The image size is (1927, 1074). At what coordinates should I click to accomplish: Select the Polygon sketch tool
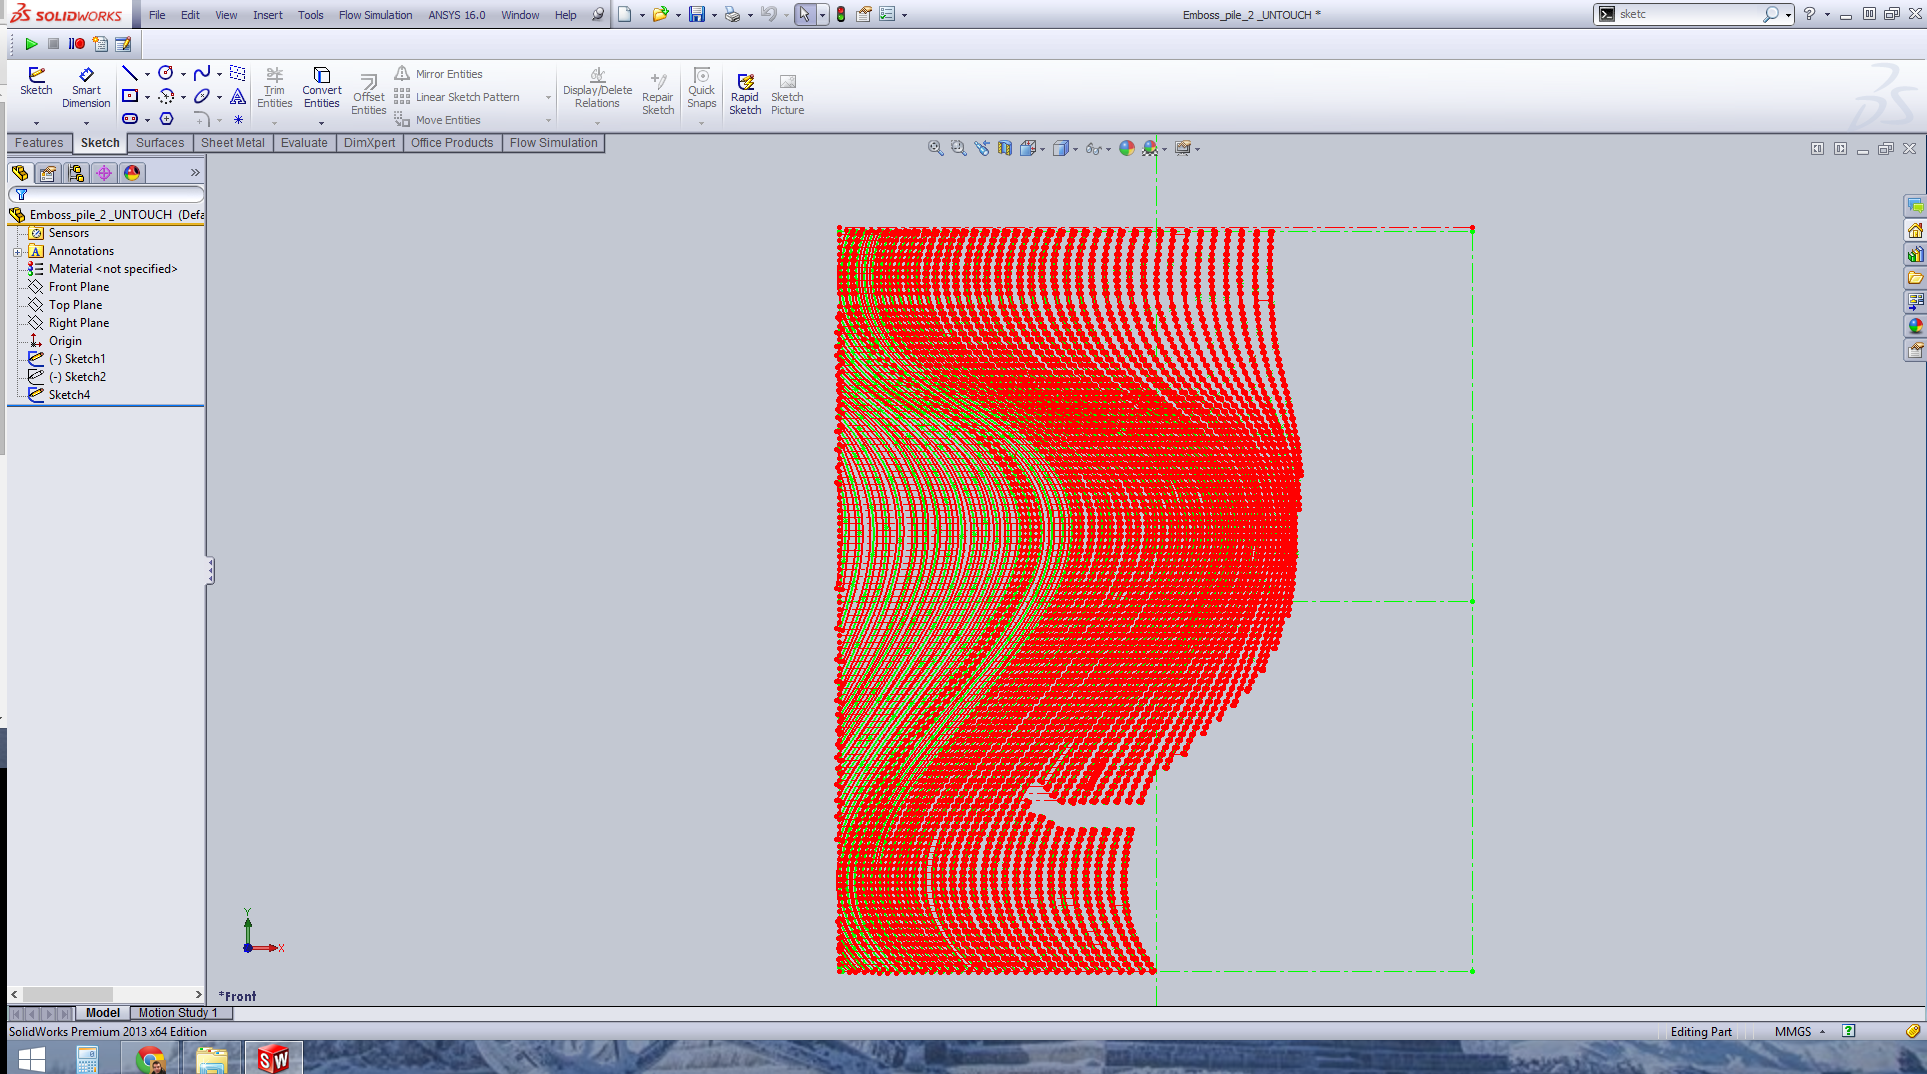point(167,119)
